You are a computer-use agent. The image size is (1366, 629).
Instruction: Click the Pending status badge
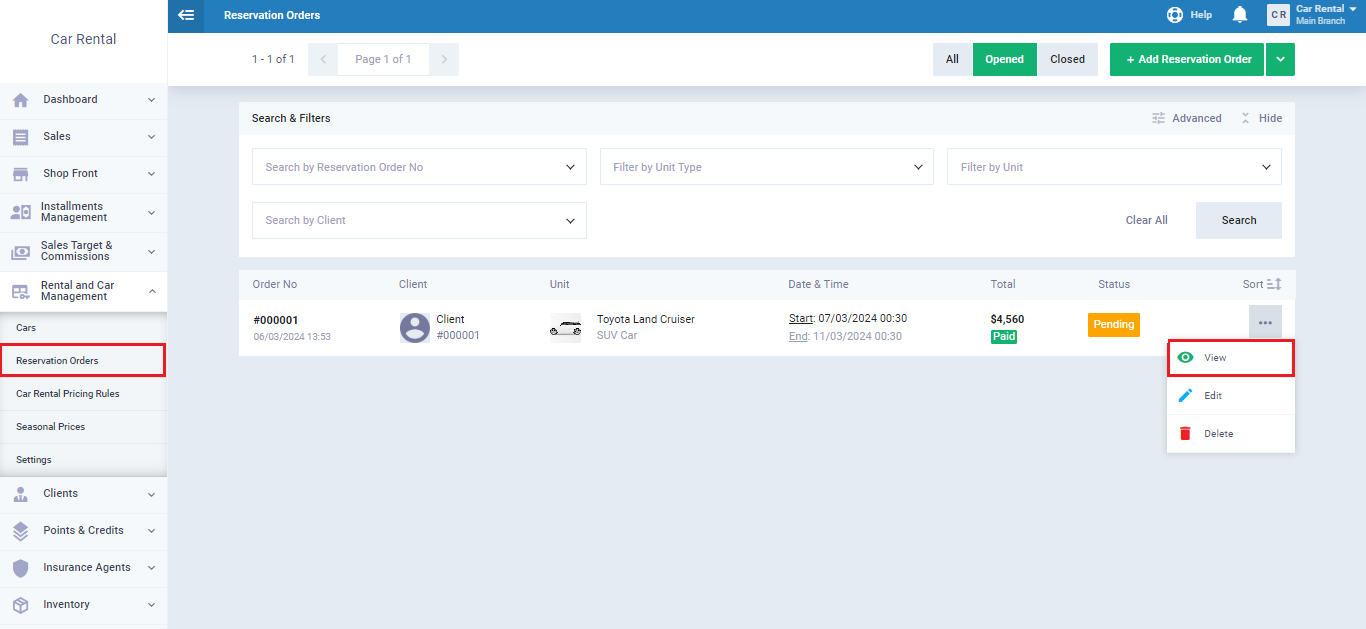(x=1114, y=324)
